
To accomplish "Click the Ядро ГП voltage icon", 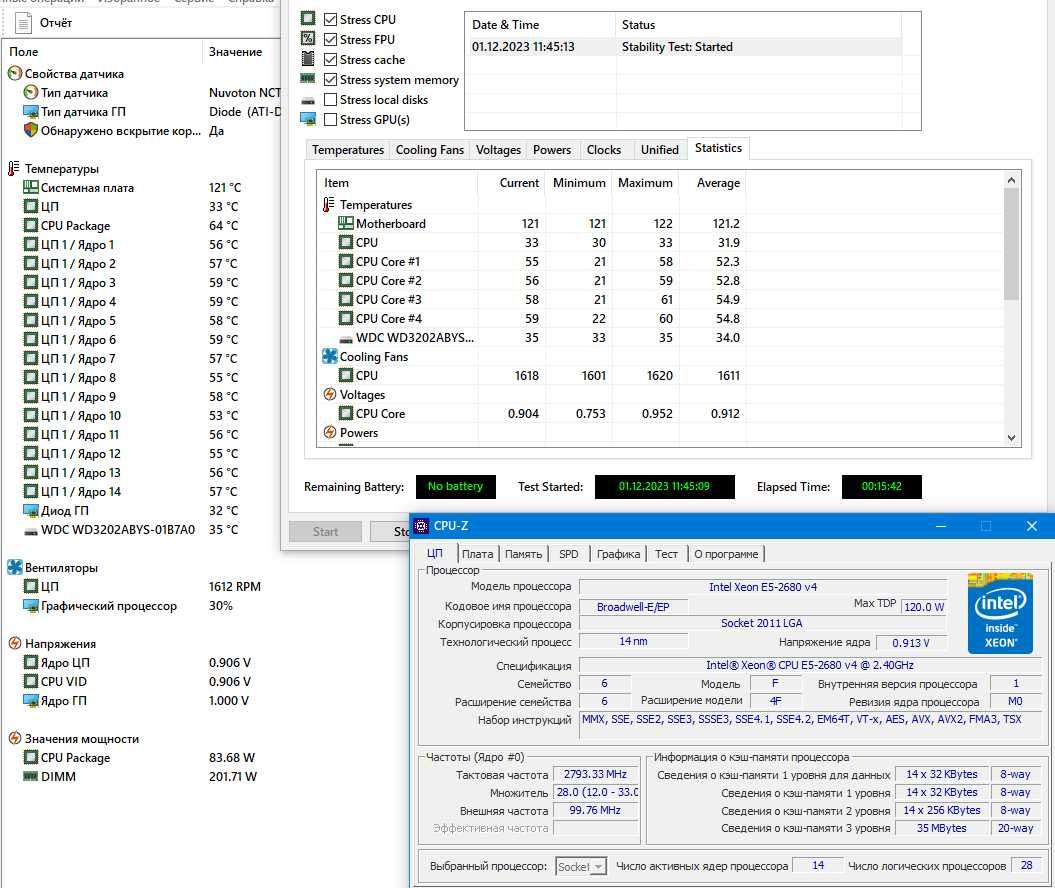I will pos(30,700).
